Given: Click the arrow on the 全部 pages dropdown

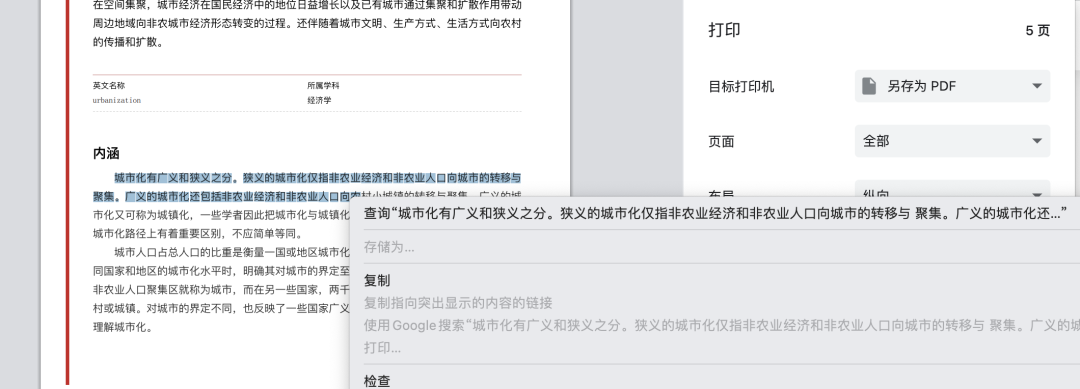Looking at the screenshot, I should pos(1037,141).
